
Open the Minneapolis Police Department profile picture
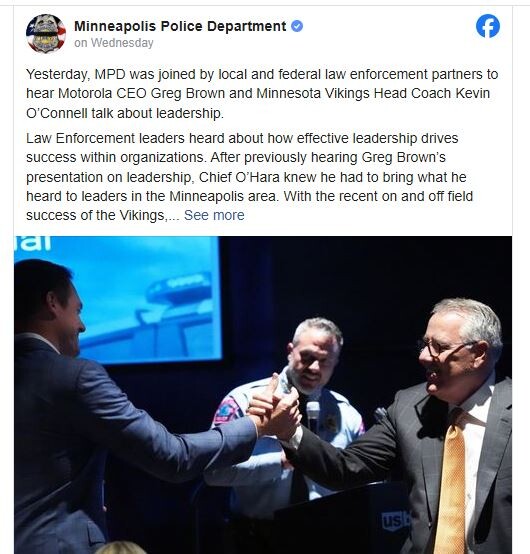46,34
